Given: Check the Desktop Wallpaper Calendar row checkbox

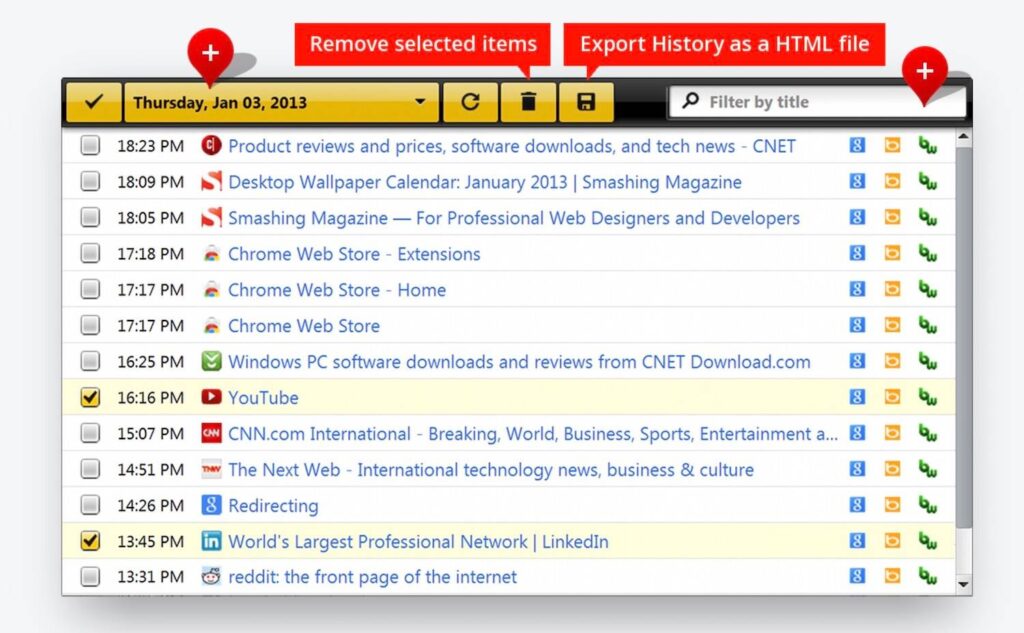Looking at the screenshot, I should 90,181.
